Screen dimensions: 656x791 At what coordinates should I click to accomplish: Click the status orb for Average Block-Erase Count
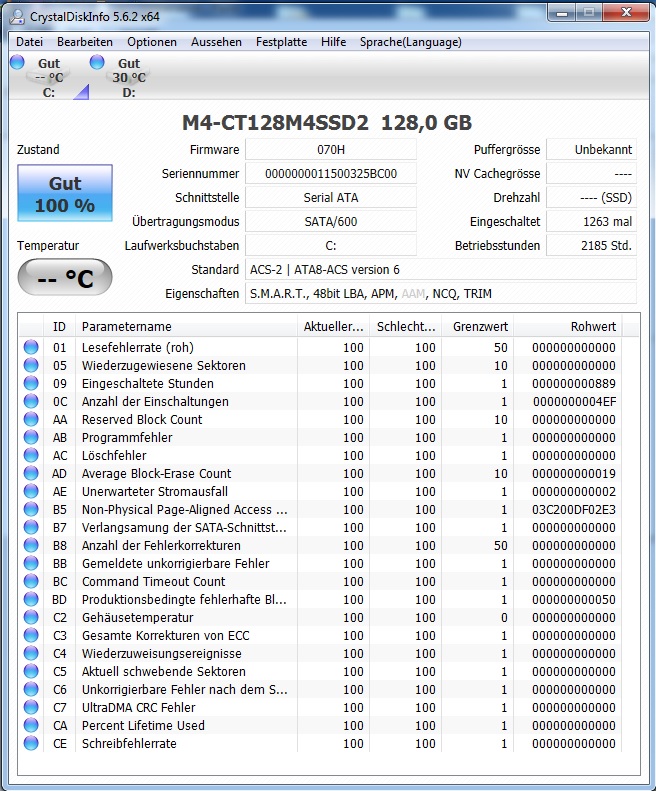tap(31, 473)
